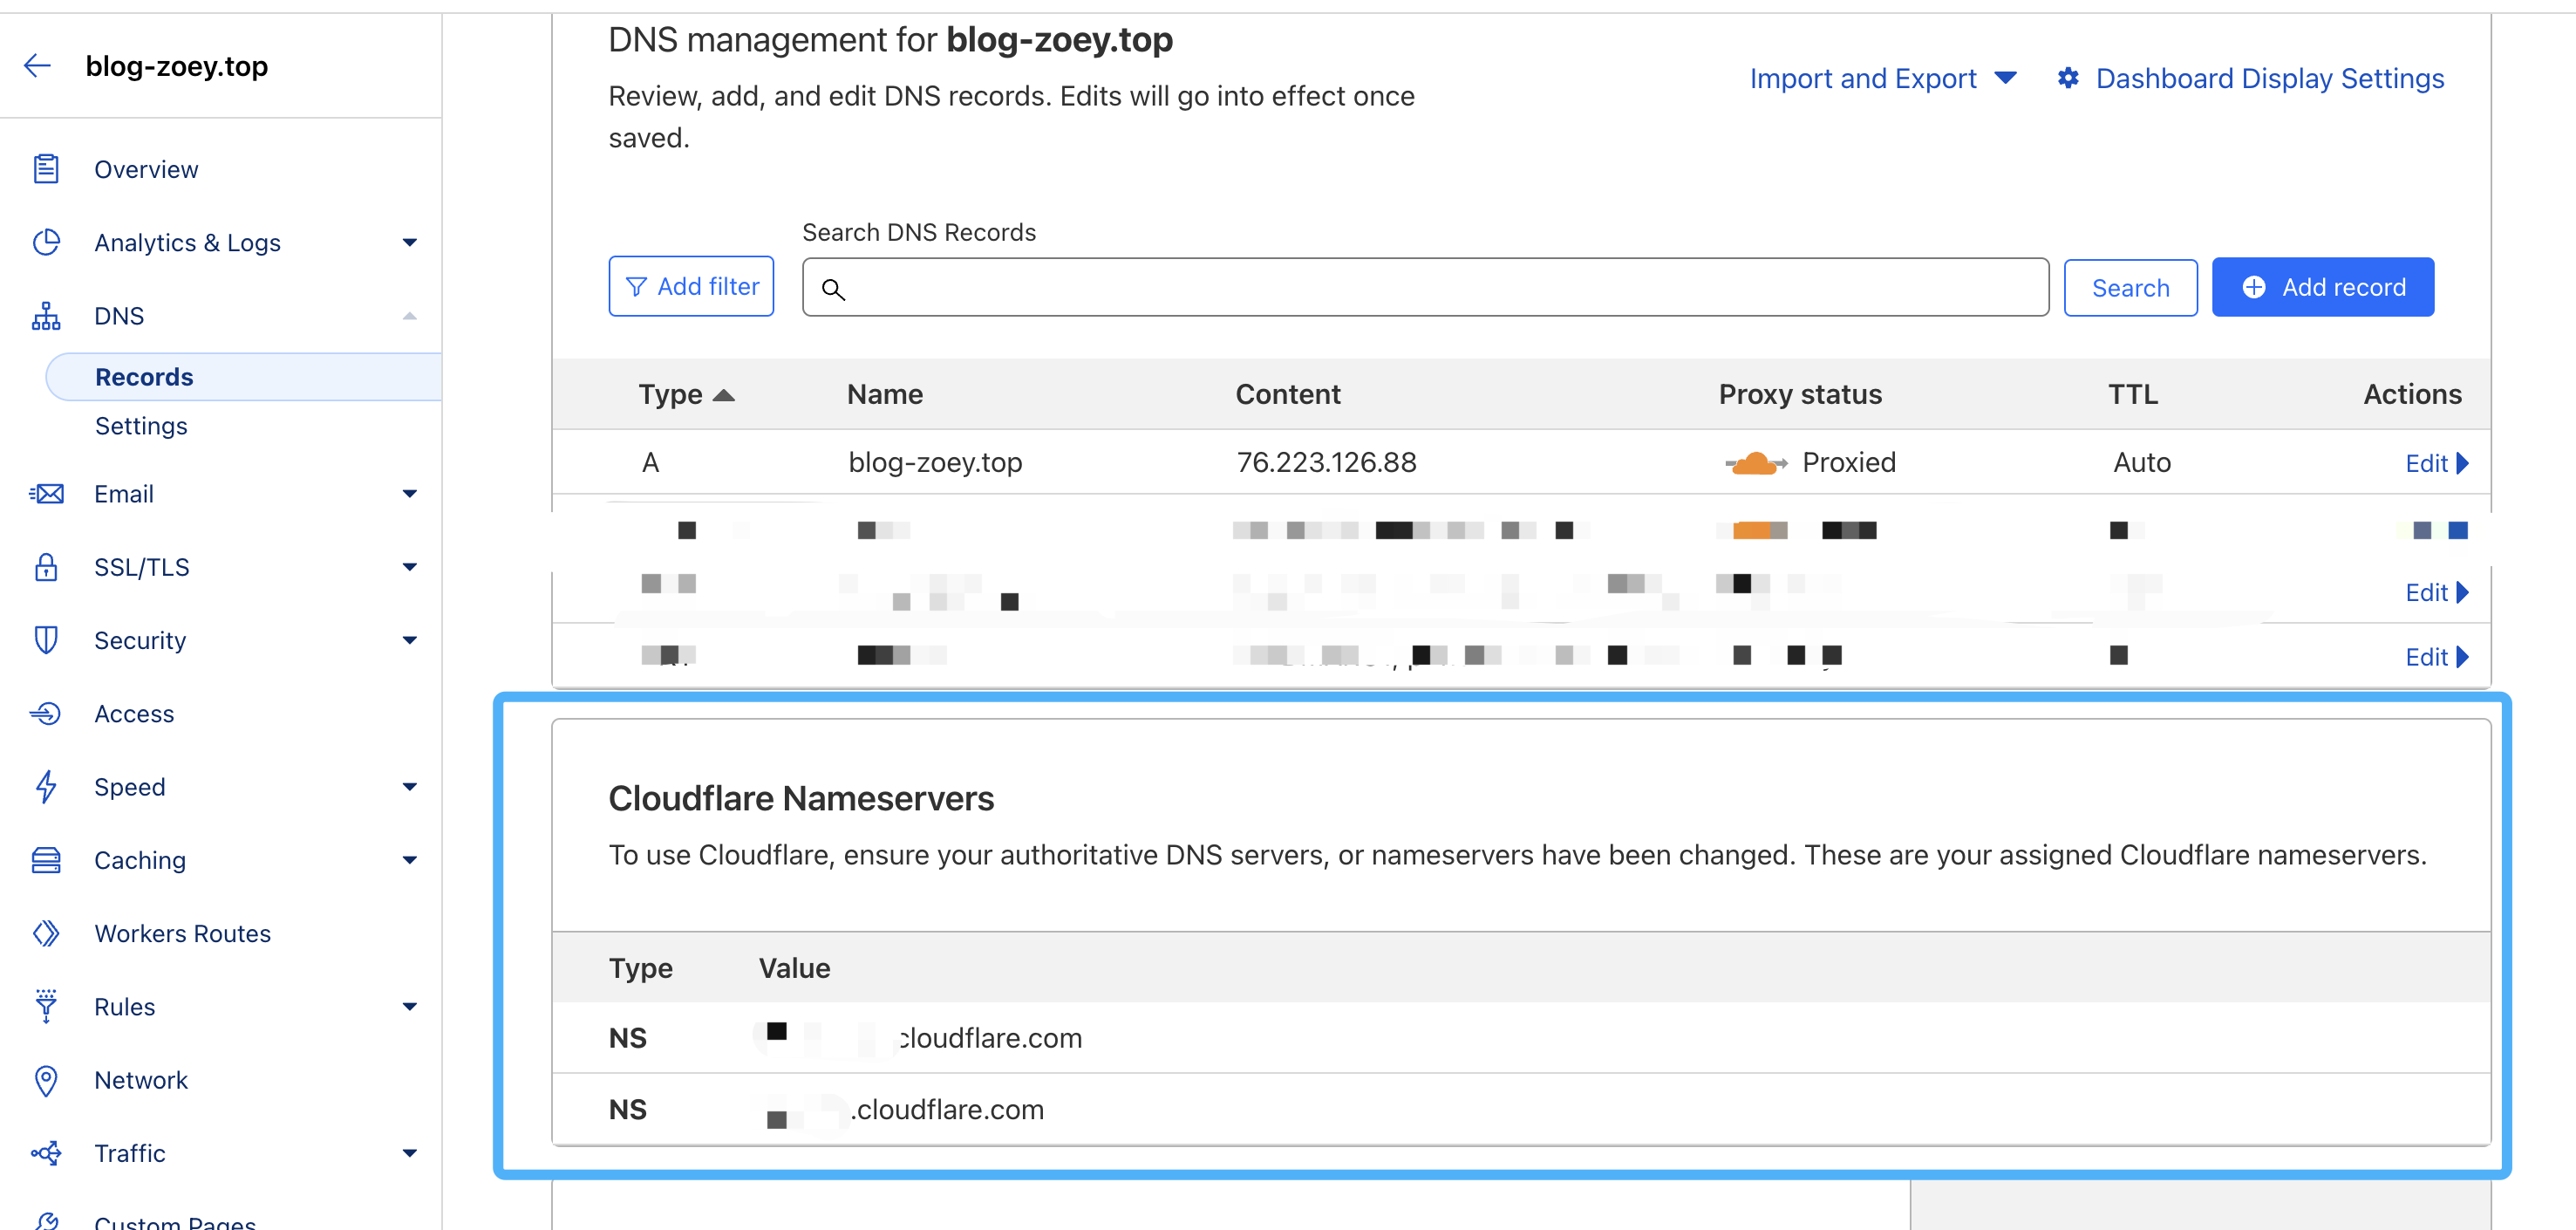Click the SSL/TLS padlock icon

click(x=46, y=567)
